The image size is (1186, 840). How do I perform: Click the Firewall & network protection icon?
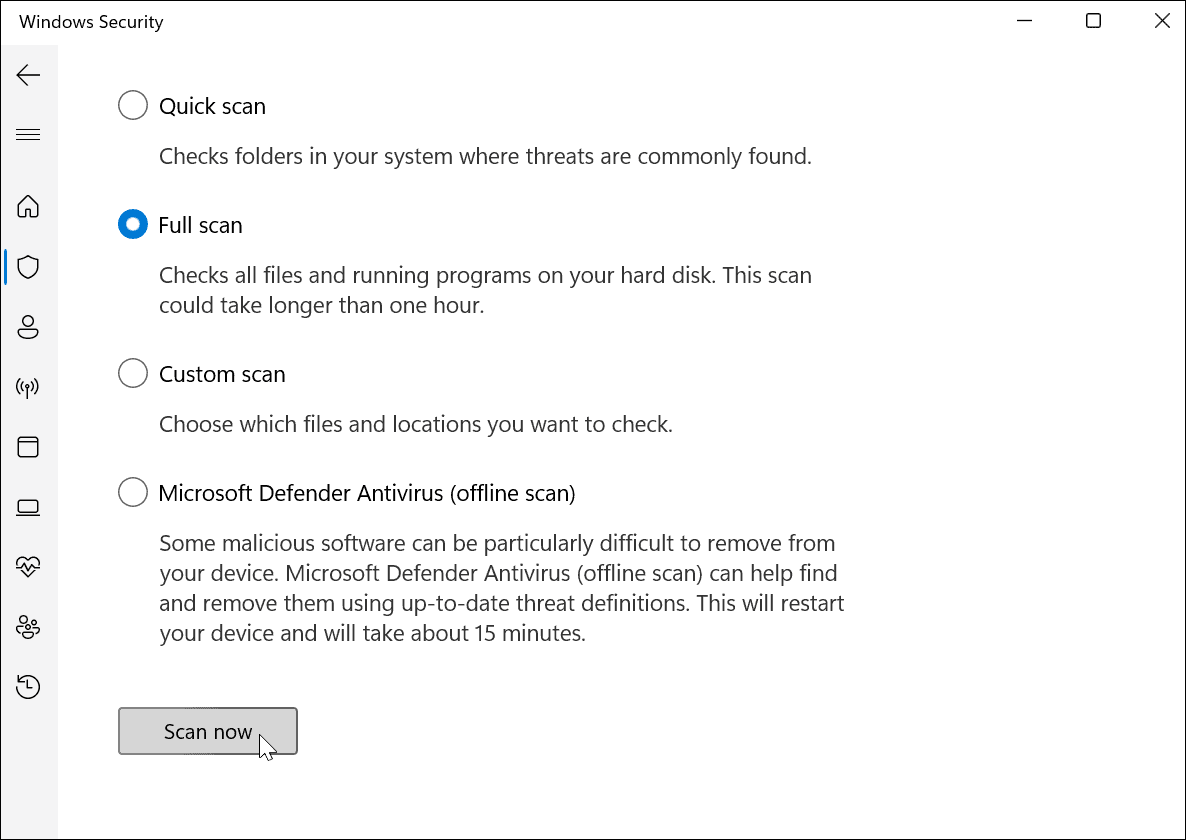pyautogui.click(x=29, y=387)
